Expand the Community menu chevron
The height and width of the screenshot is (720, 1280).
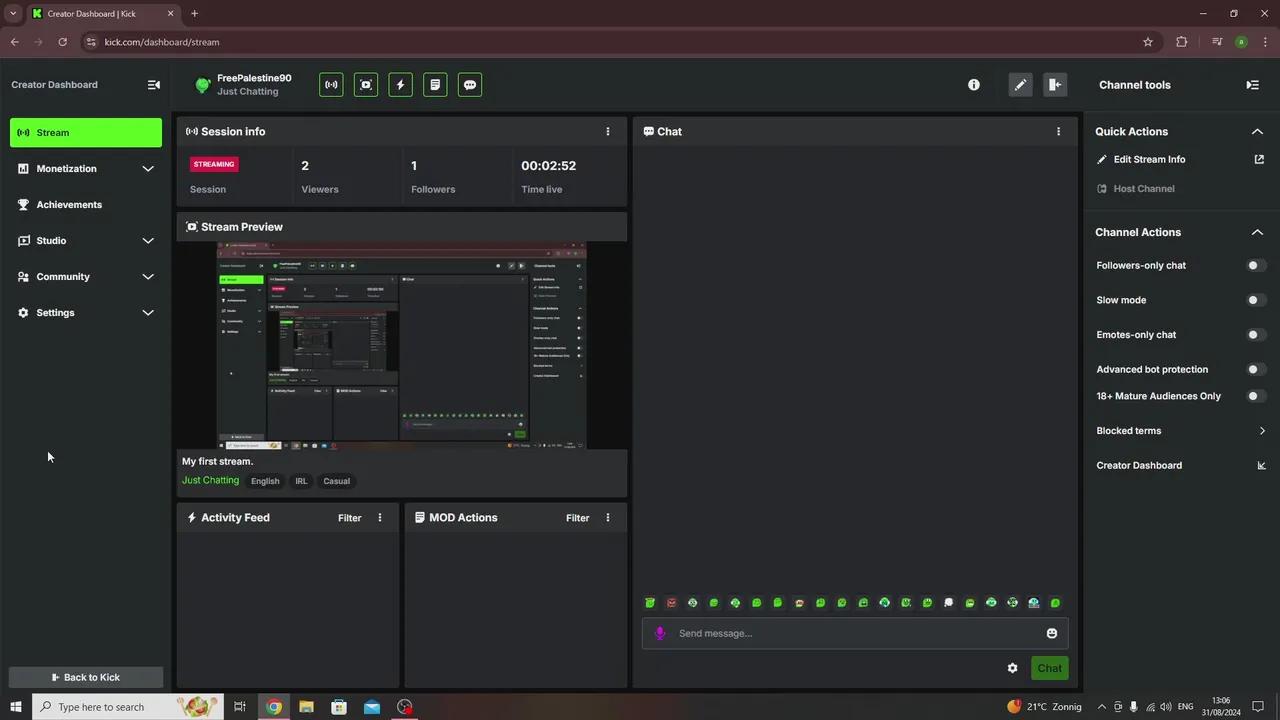pos(148,277)
